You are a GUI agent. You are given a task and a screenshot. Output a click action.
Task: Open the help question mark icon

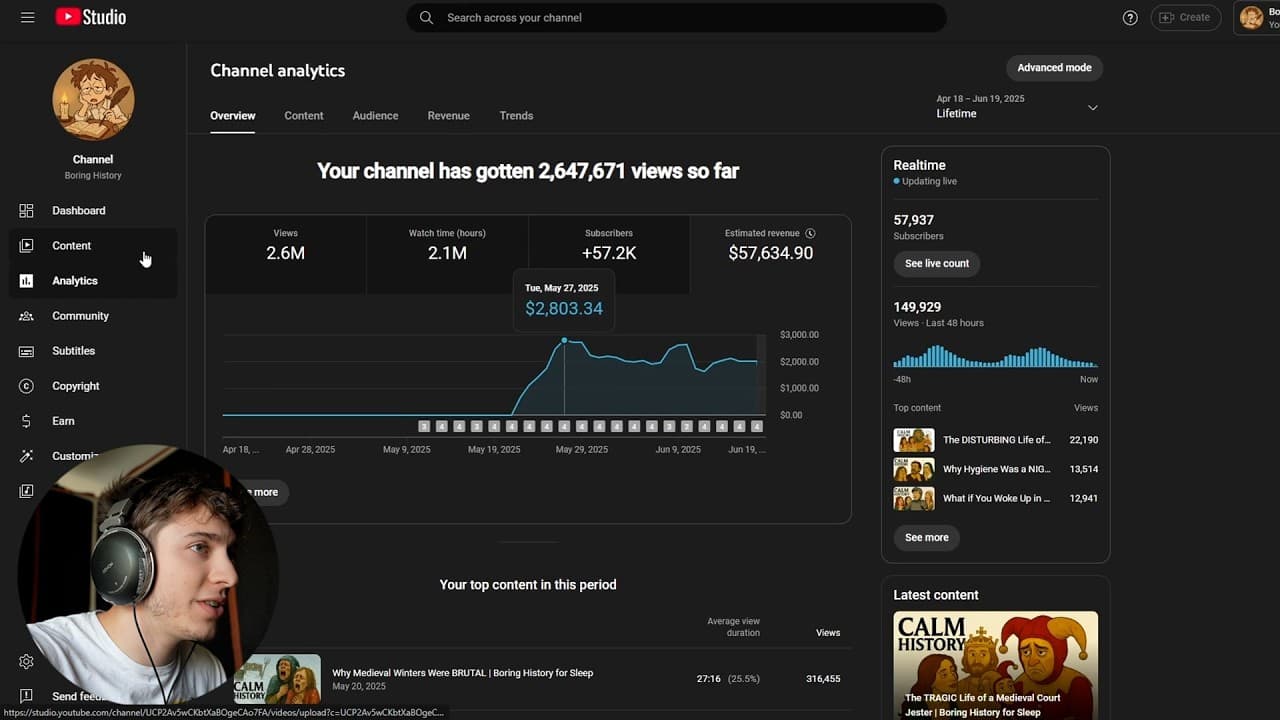coord(1130,17)
